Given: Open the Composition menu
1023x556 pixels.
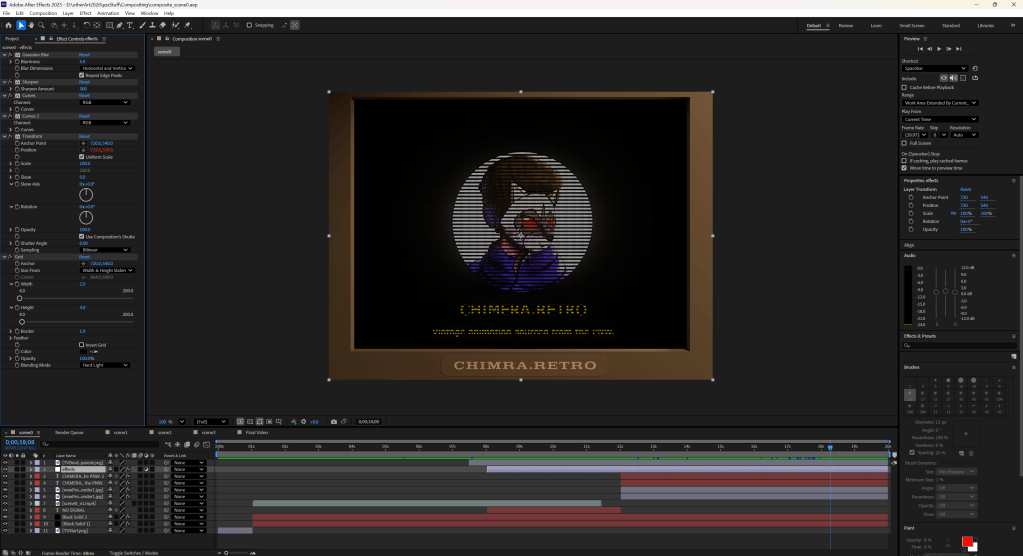Looking at the screenshot, I should coord(43,13).
